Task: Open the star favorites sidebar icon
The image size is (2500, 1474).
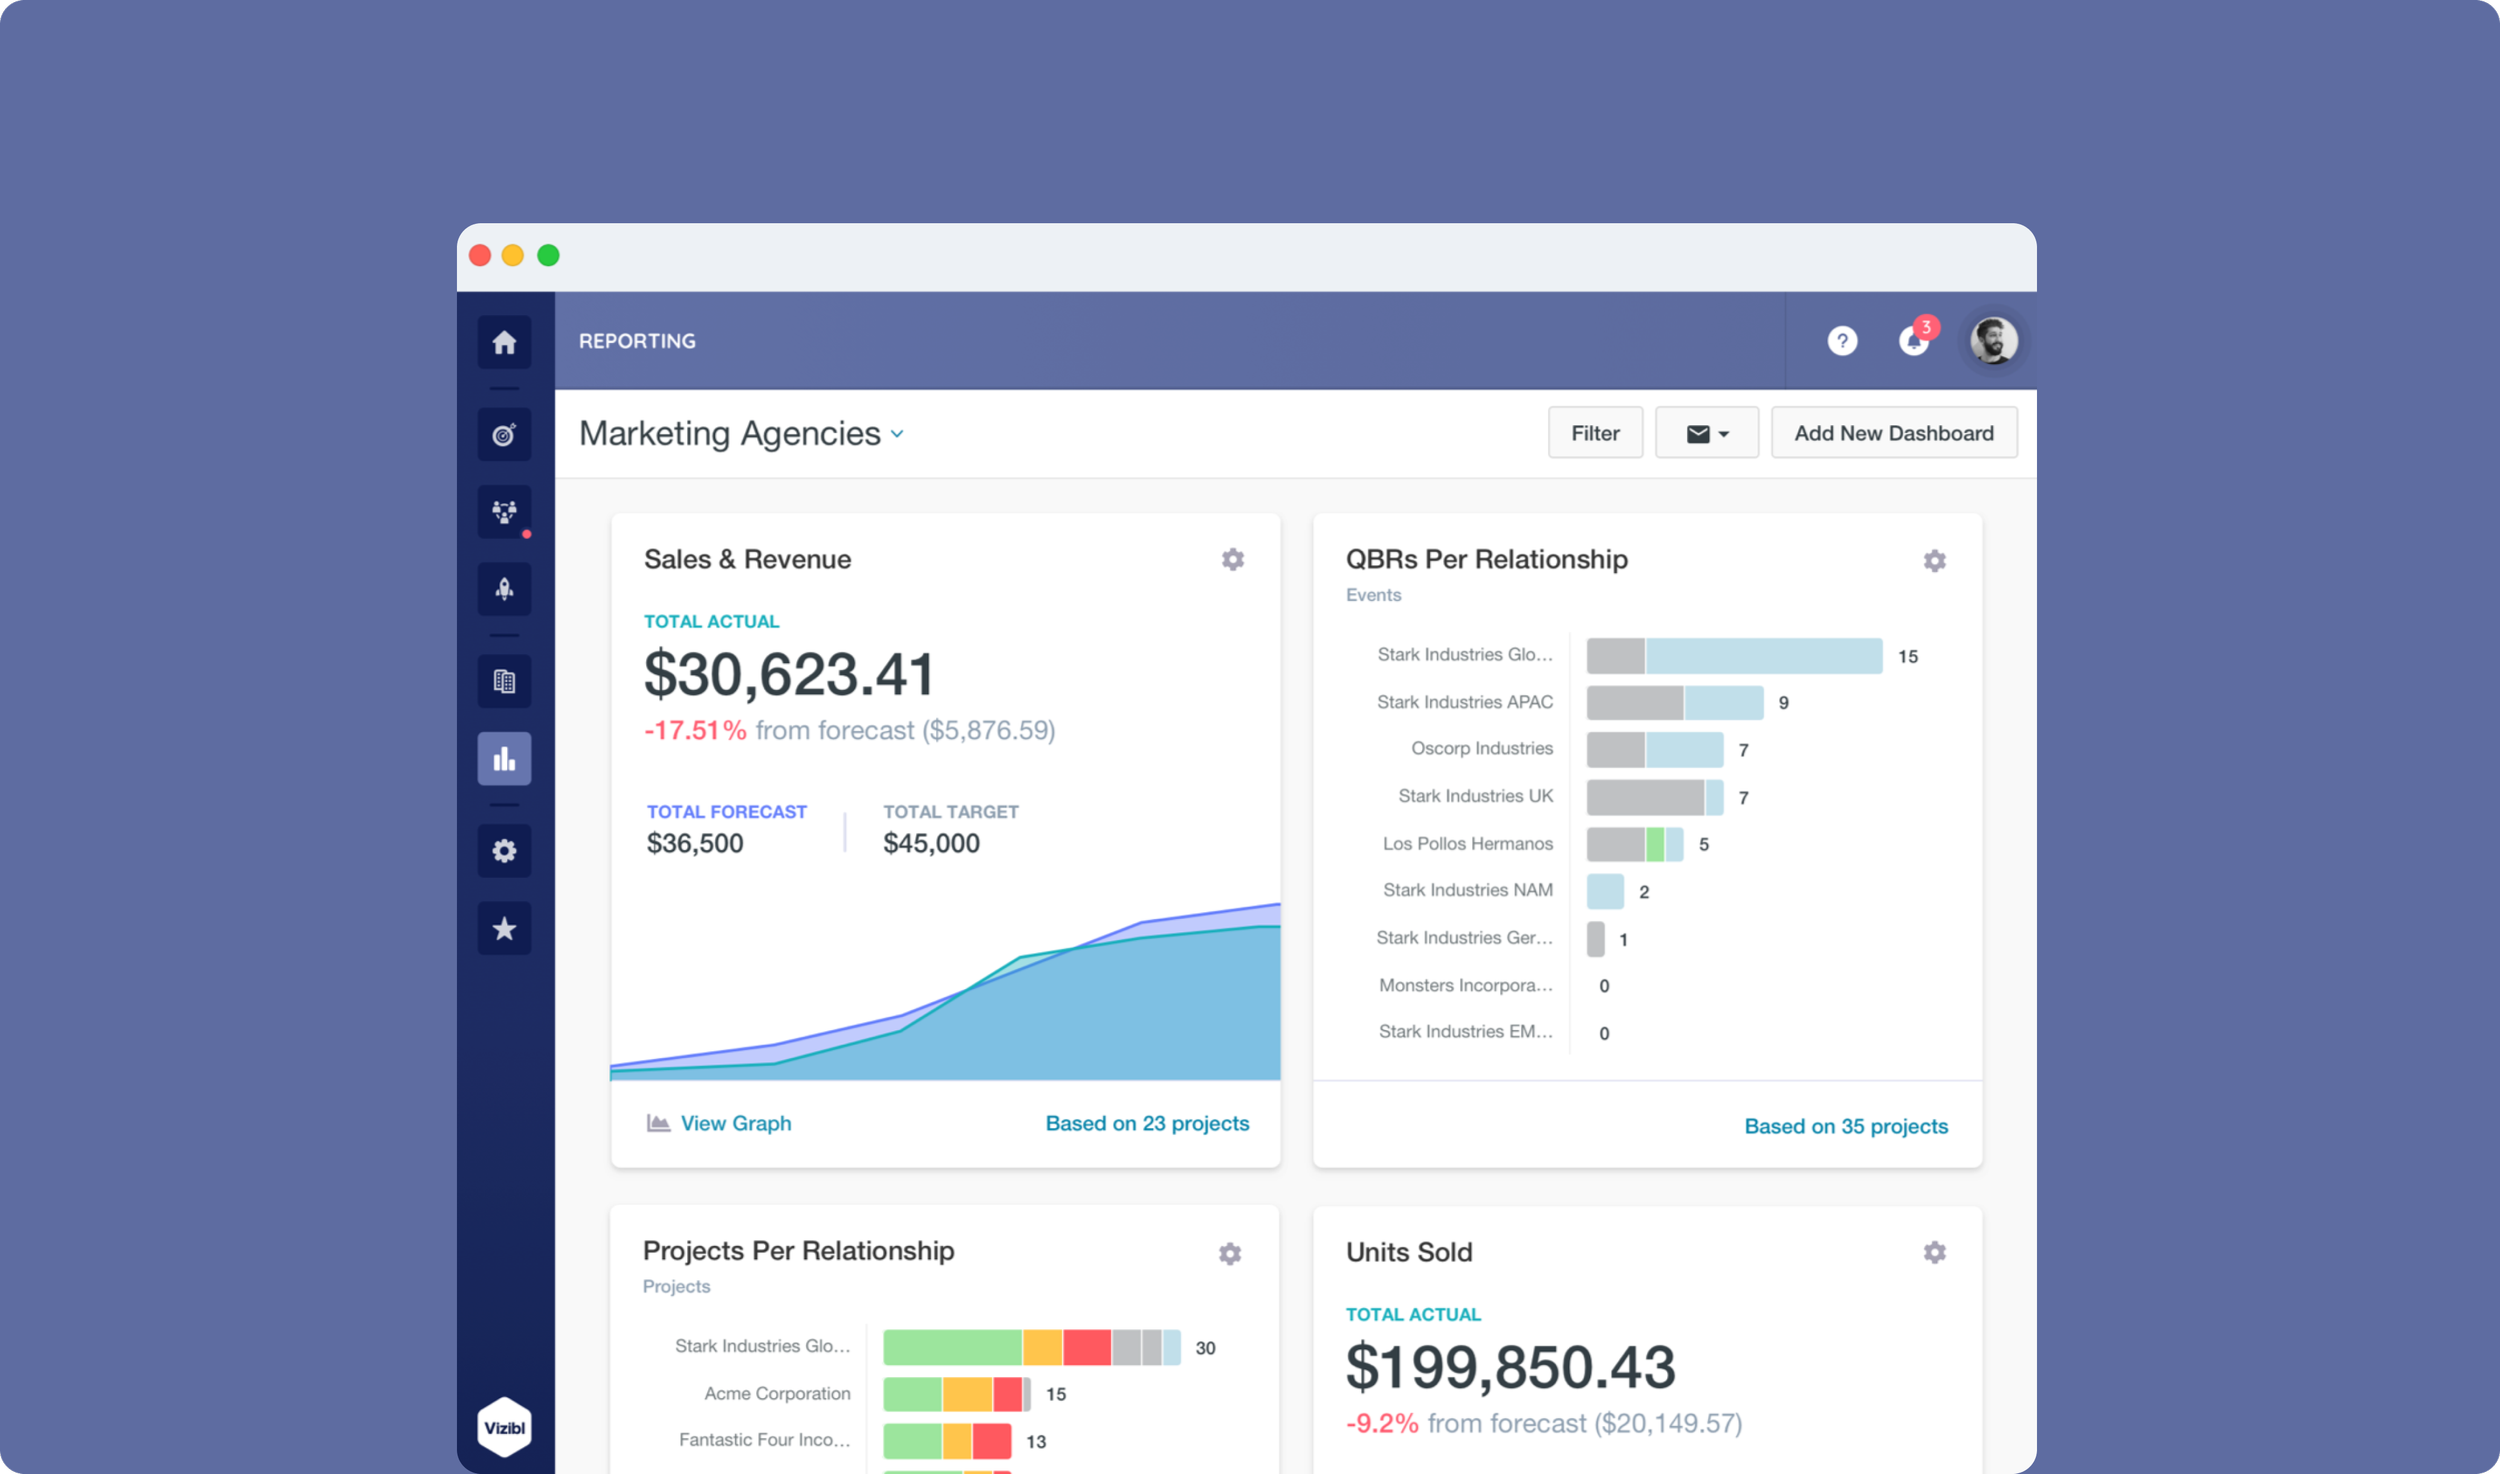Action: pos(504,929)
